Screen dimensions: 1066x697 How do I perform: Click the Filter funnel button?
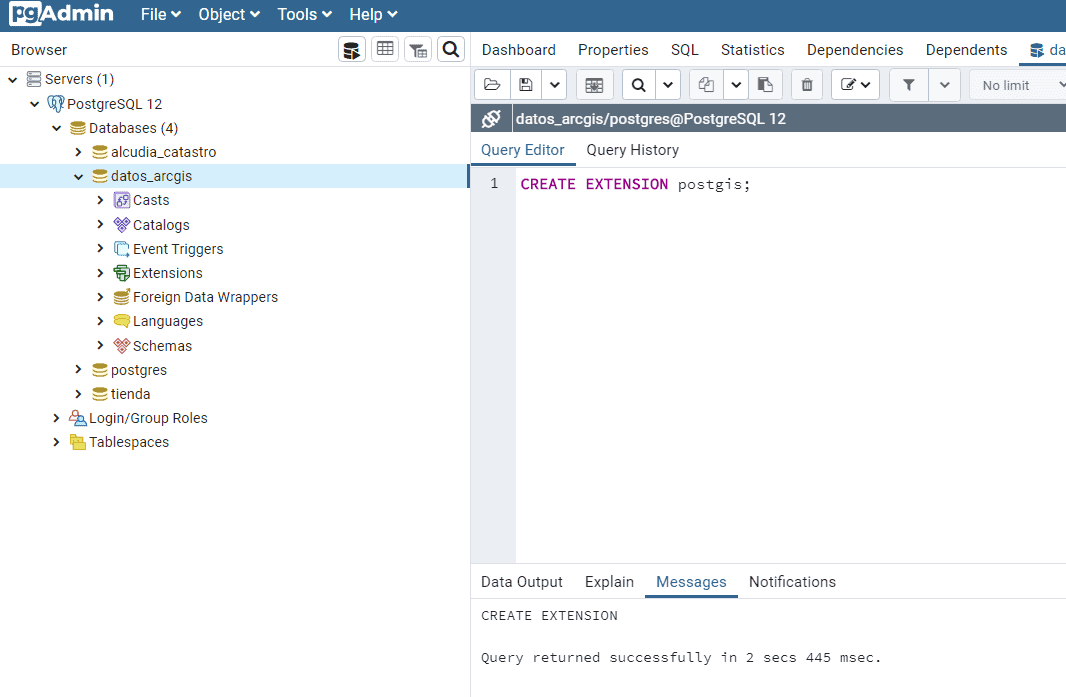pos(908,85)
